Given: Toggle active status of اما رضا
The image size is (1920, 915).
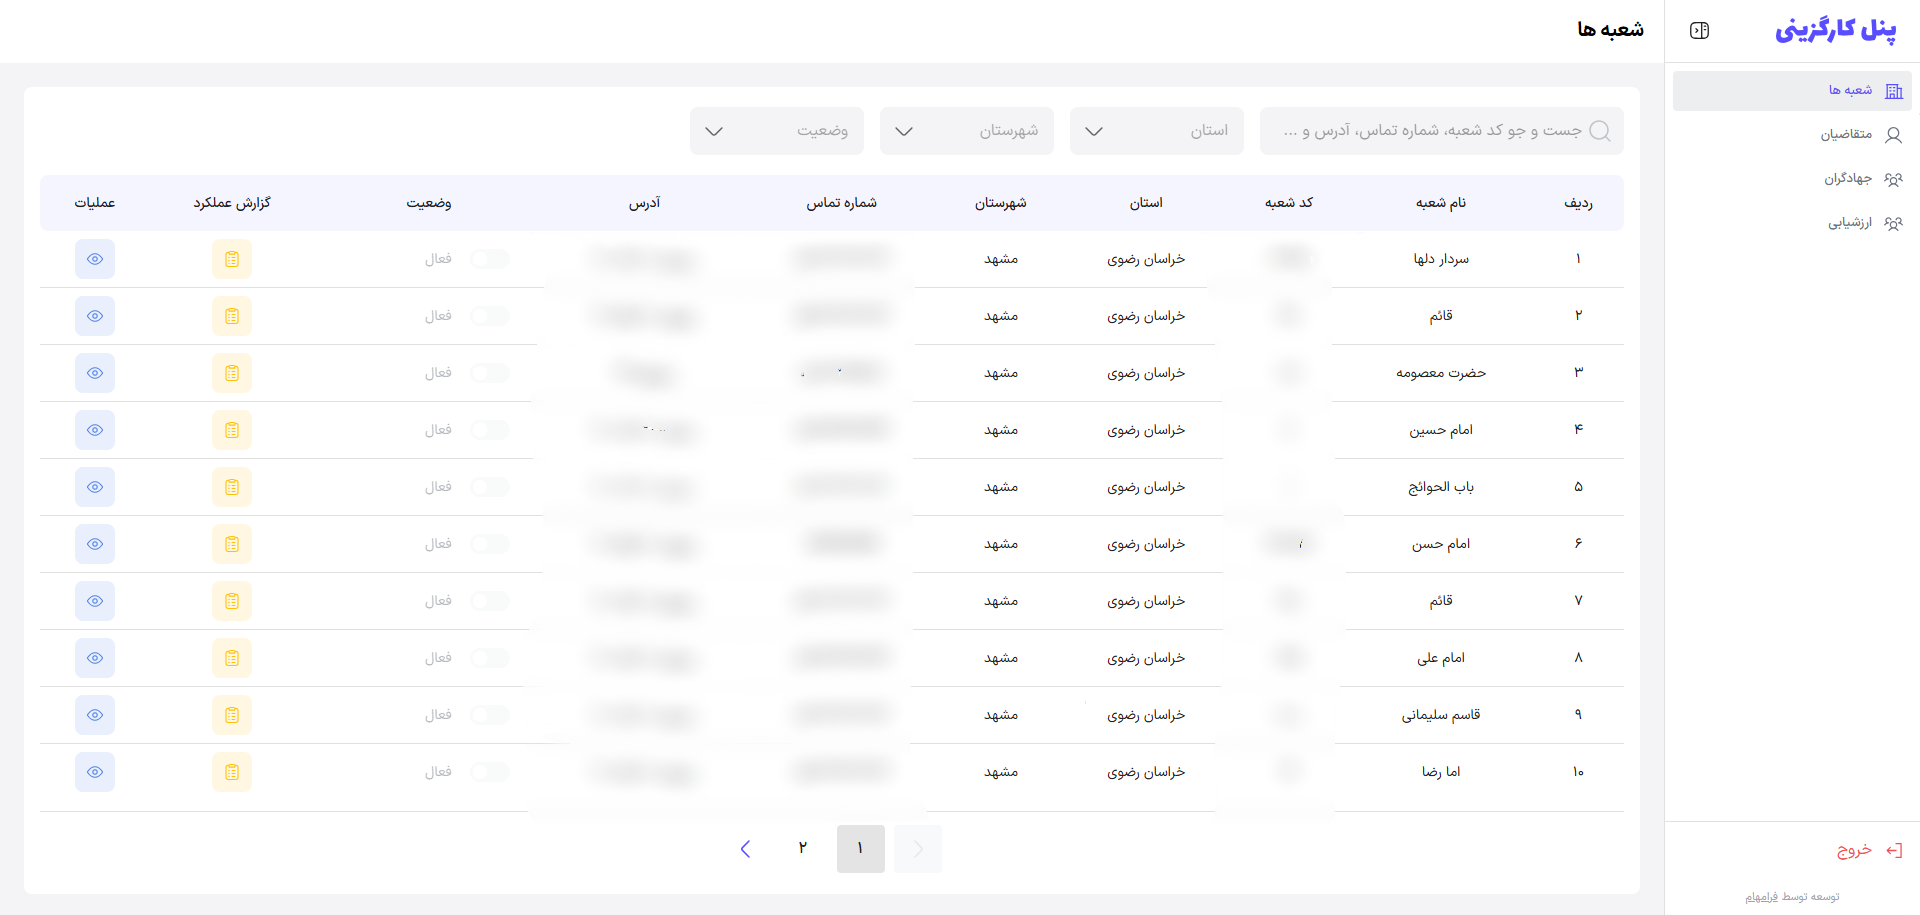Looking at the screenshot, I should (490, 772).
